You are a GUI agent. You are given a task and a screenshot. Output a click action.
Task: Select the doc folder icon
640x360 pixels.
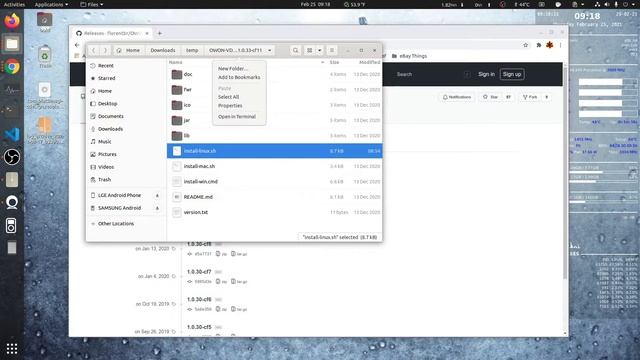177,74
